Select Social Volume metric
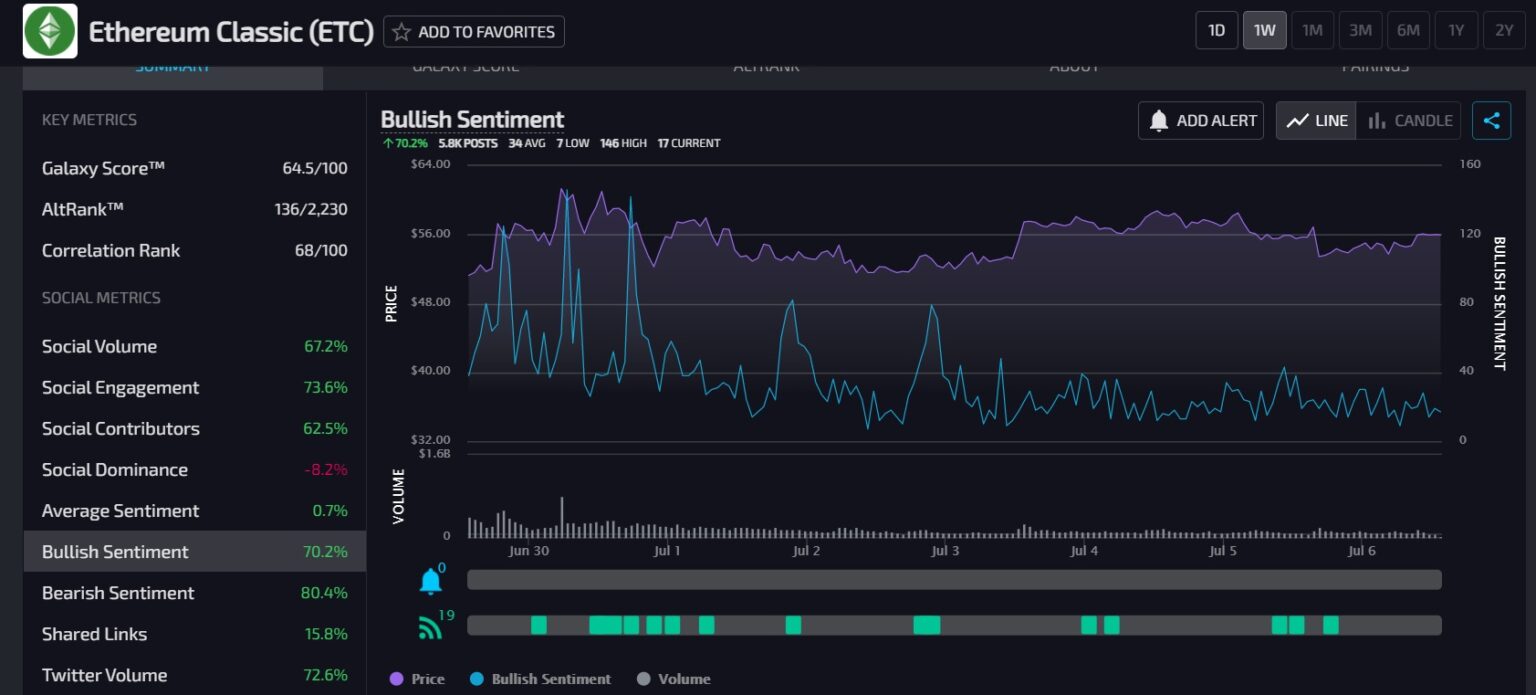 point(195,346)
